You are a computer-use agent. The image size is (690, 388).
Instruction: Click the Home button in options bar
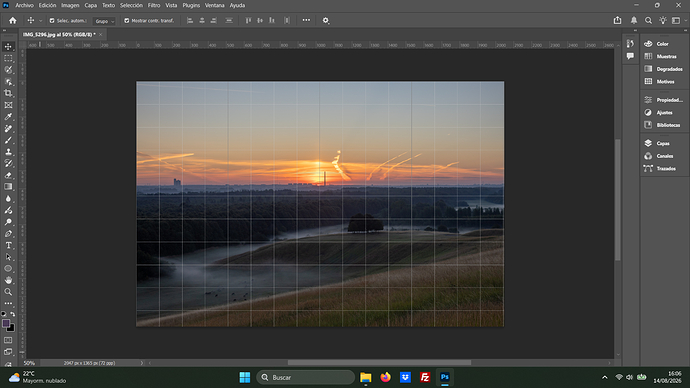[13, 20]
